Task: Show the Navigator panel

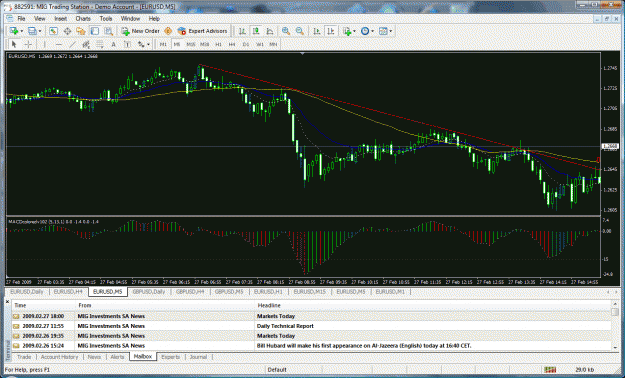Action: pos(81,31)
